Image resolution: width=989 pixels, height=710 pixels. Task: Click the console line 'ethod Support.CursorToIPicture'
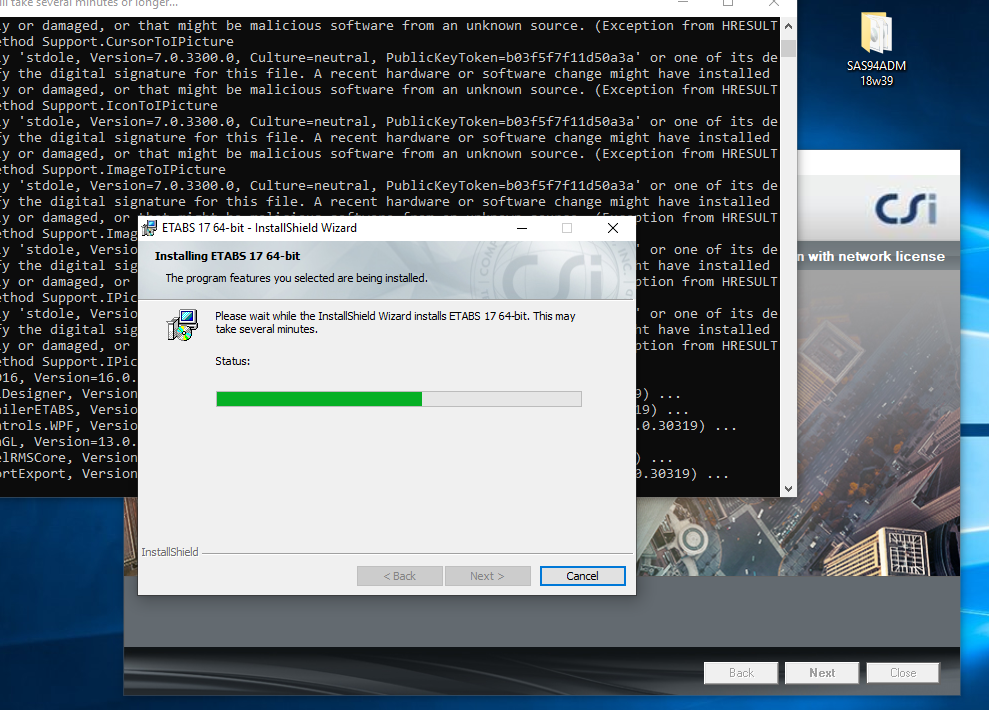117,42
